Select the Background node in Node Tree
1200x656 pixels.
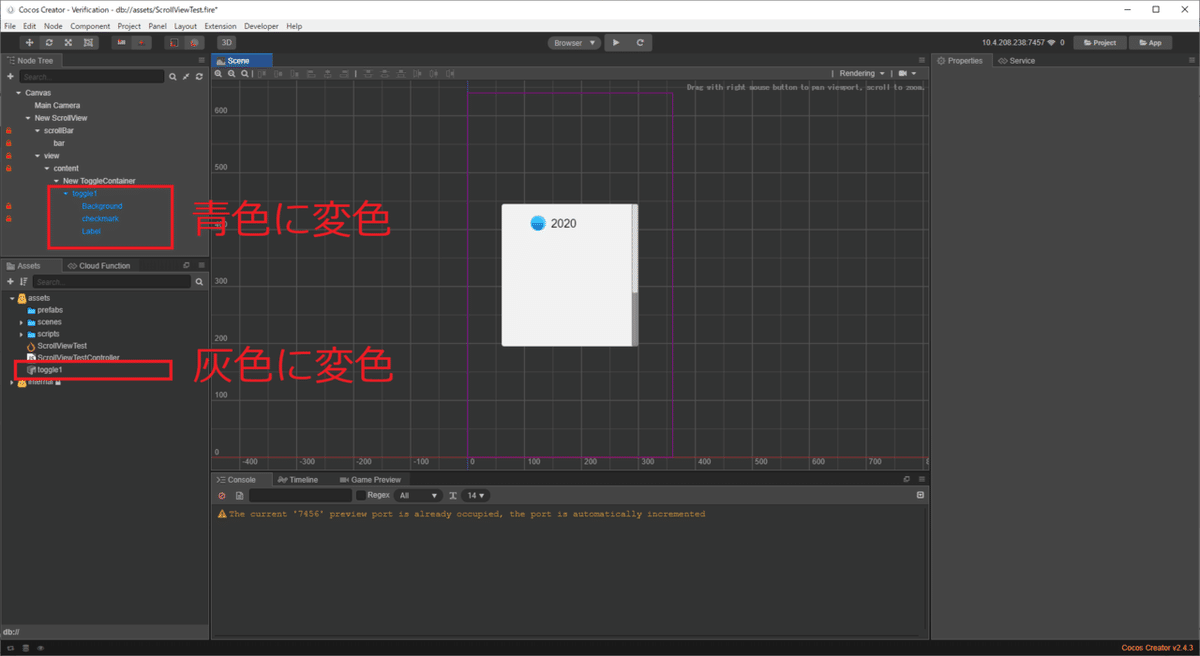pos(102,206)
